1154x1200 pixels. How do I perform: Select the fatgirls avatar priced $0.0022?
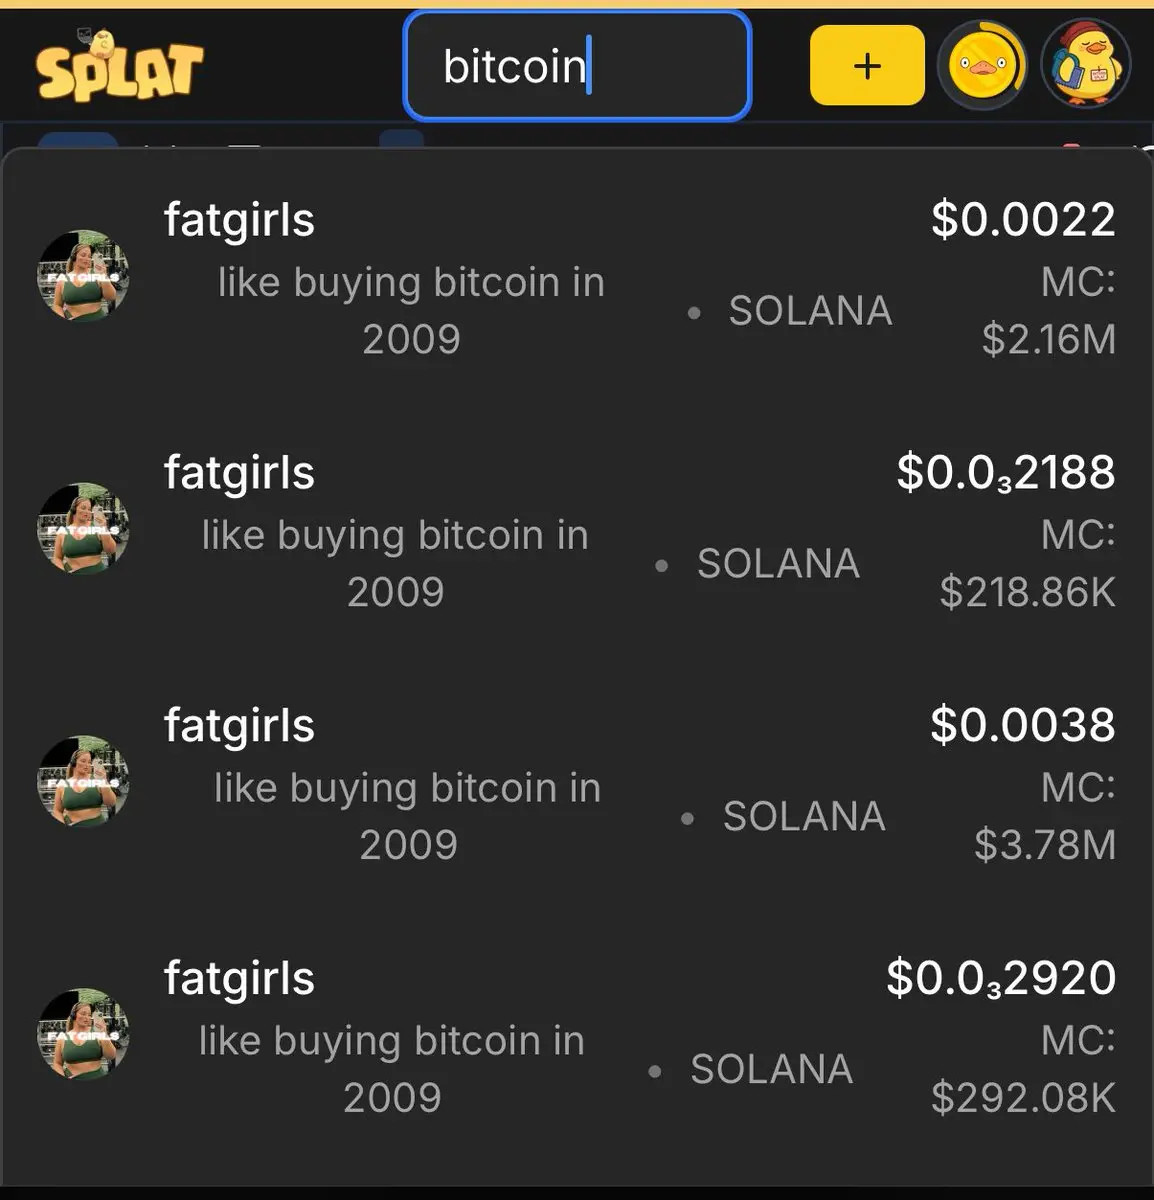coord(83,277)
